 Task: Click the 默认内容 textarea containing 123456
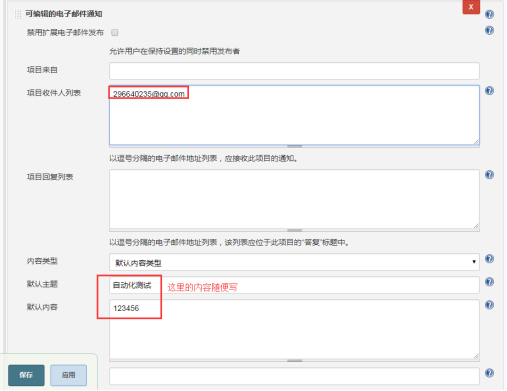coord(294,329)
